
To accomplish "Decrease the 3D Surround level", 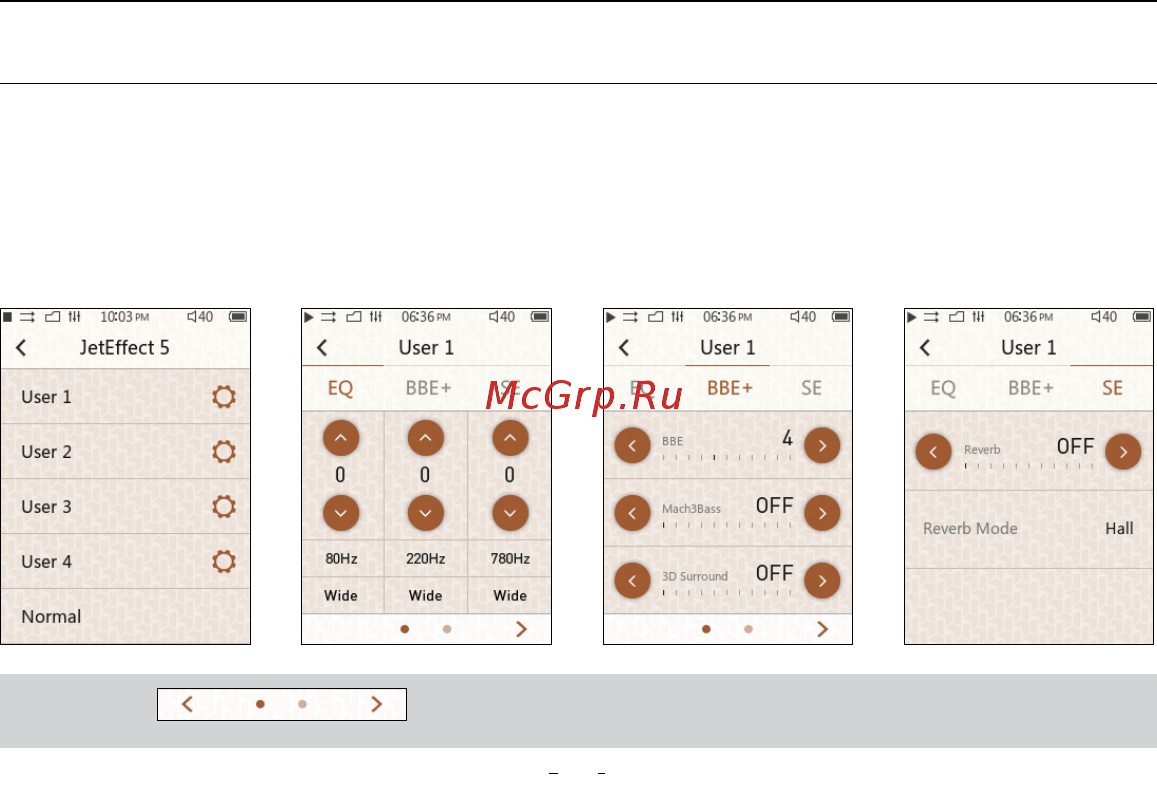I will pyautogui.click(x=632, y=581).
